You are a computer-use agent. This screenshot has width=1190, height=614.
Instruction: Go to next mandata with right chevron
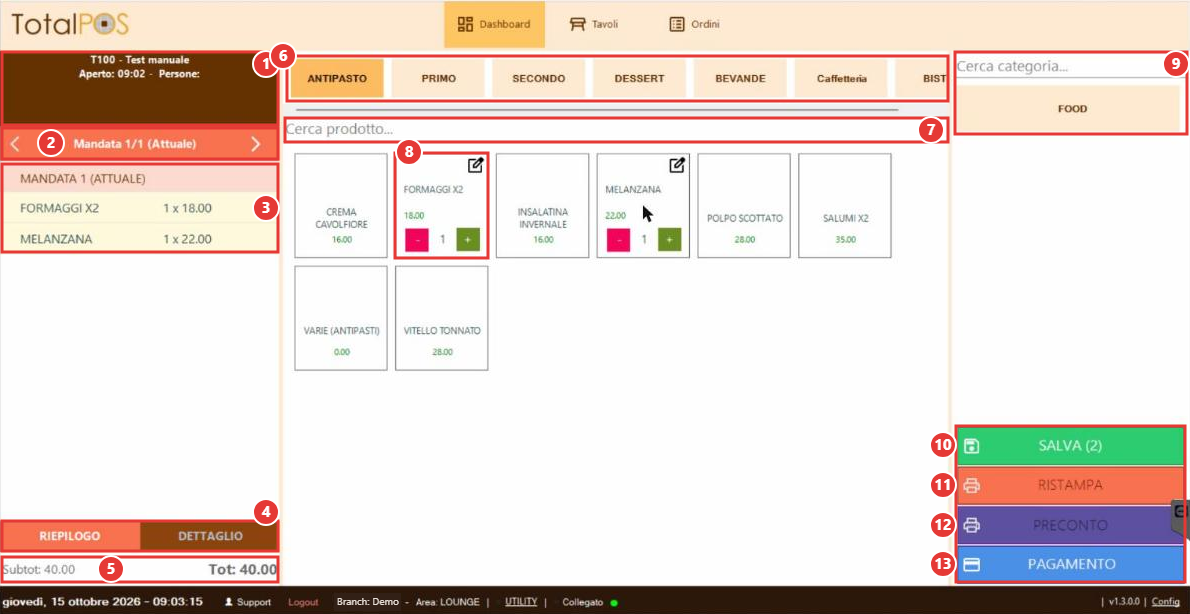[256, 143]
